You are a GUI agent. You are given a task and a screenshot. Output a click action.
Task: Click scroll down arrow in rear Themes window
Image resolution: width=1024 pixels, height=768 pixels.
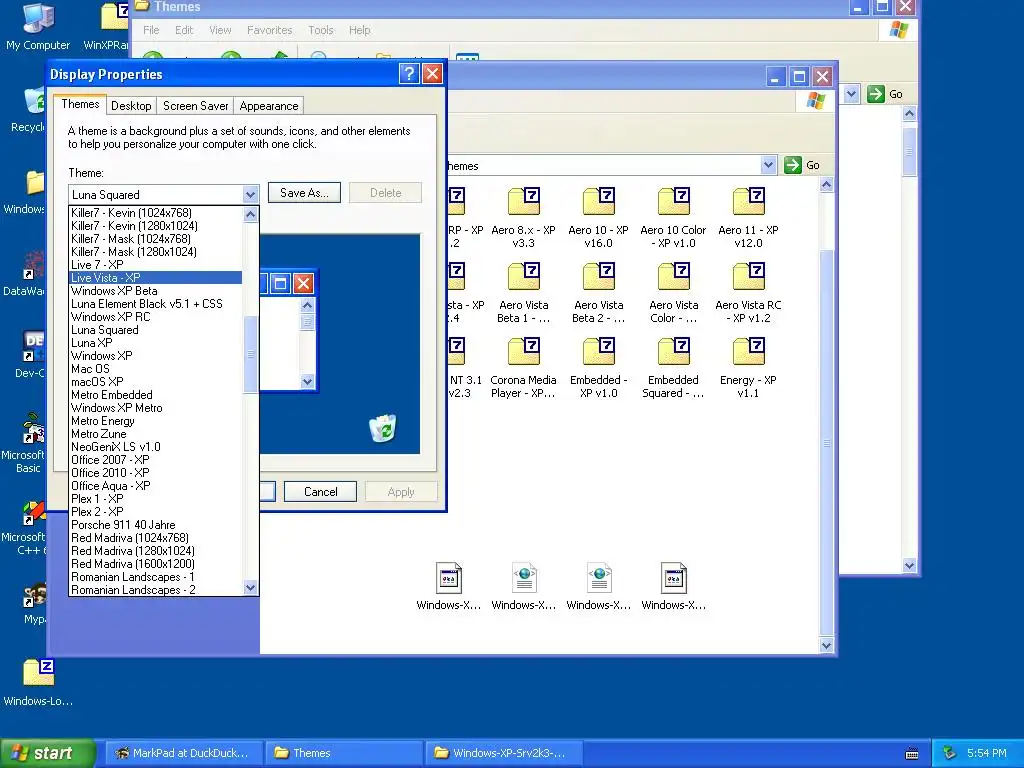[910, 566]
